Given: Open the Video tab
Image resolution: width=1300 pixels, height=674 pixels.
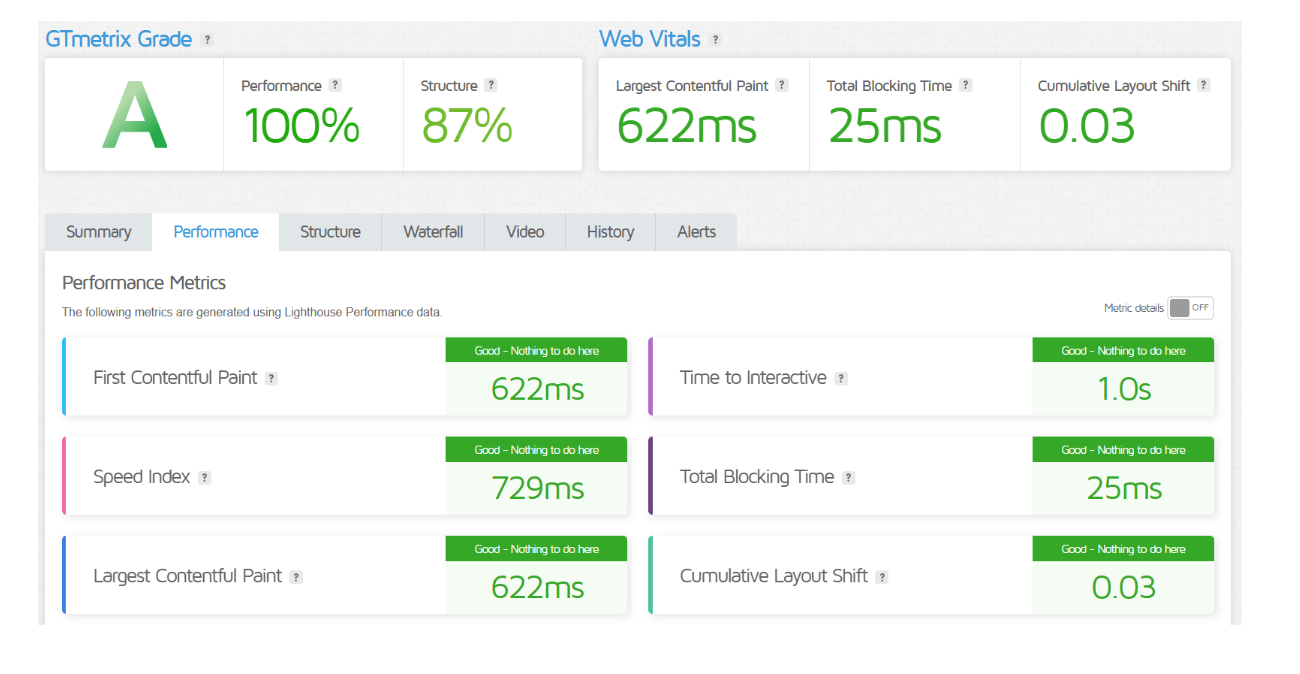Looking at the screenshot, I should (525, 232).
